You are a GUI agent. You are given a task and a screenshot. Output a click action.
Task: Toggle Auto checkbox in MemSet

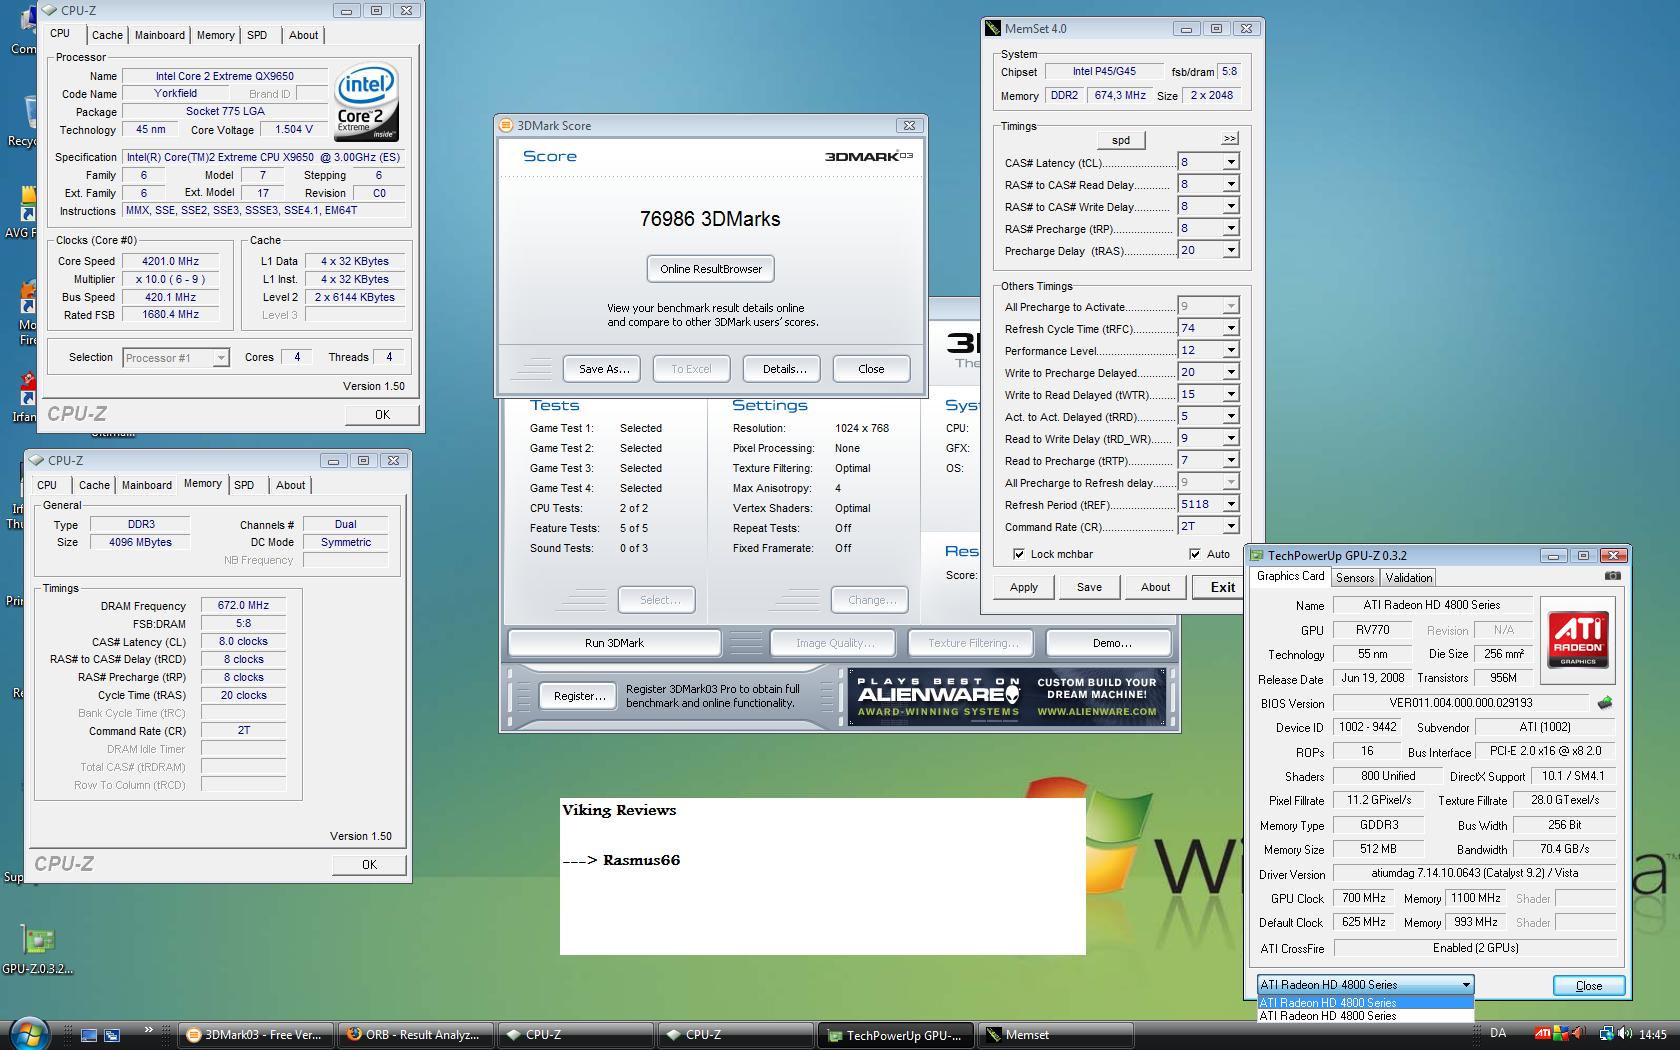pyautogui.click(x=1195, y=554)
